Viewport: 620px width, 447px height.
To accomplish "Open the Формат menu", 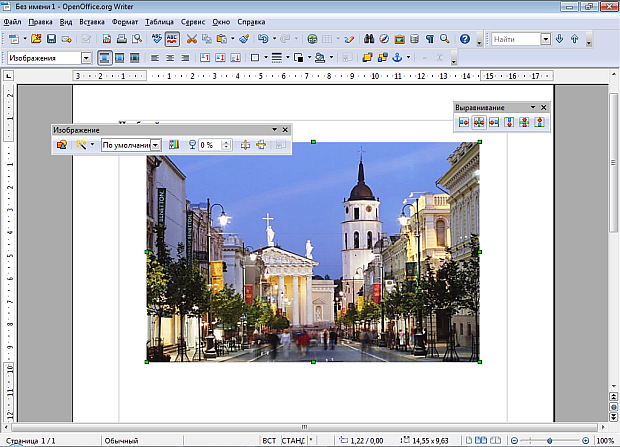I will click(x=126, y=21).
